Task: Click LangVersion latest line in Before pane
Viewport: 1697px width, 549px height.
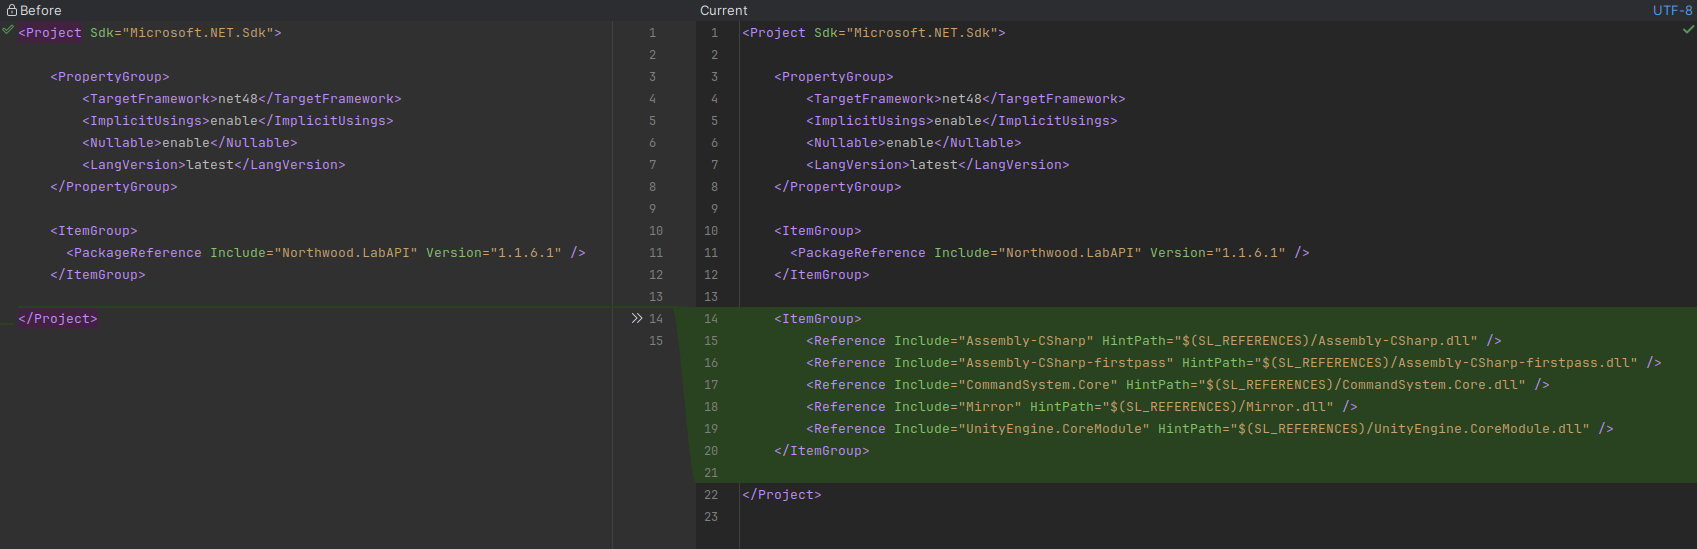Action: click(214, 165)
